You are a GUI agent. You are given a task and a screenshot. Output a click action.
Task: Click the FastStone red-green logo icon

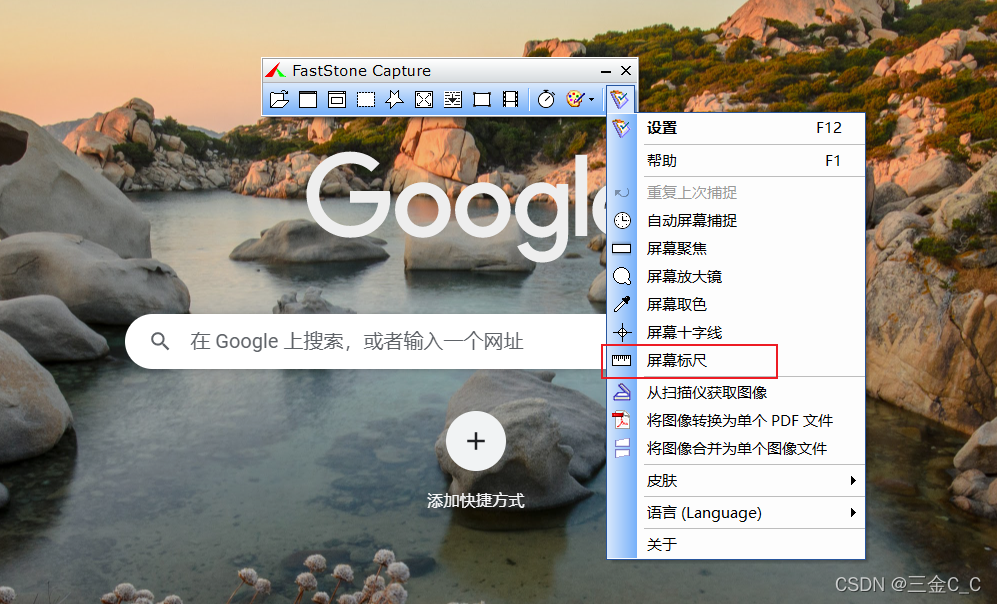[276, 71]
